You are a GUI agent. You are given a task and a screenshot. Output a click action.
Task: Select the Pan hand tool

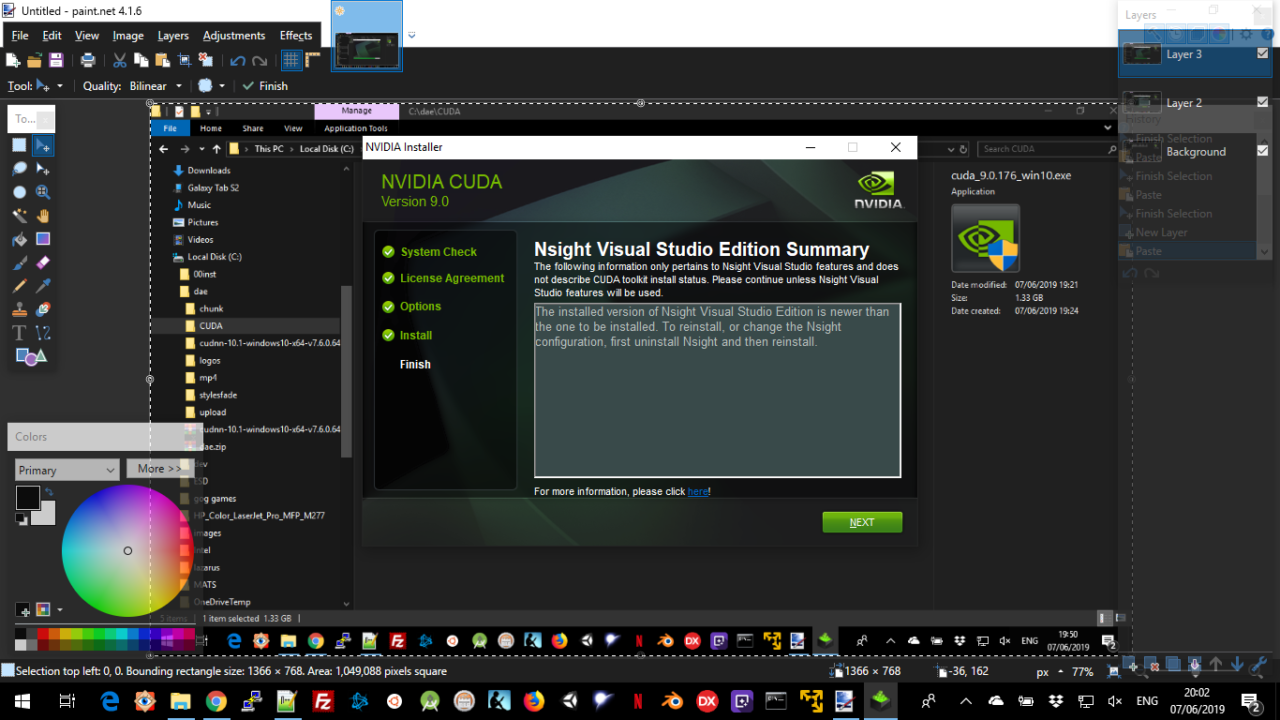click(43, 216)
